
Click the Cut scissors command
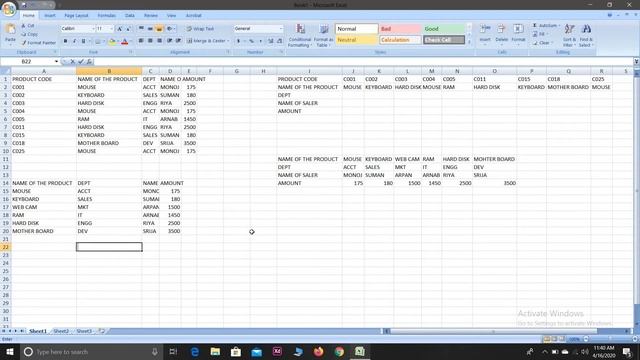tap(28, 26)
